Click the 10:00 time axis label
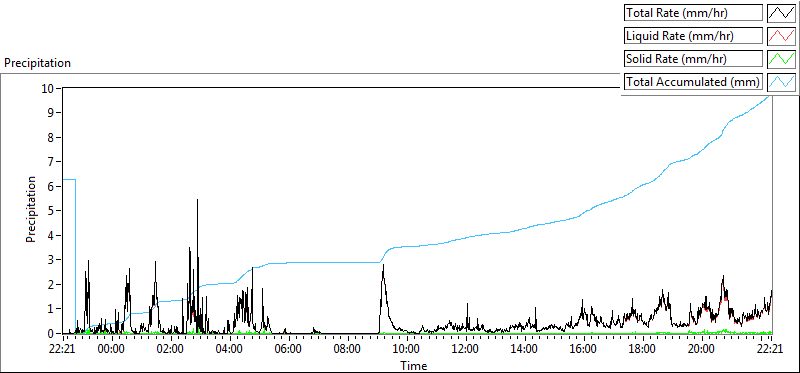 [407, 350]
